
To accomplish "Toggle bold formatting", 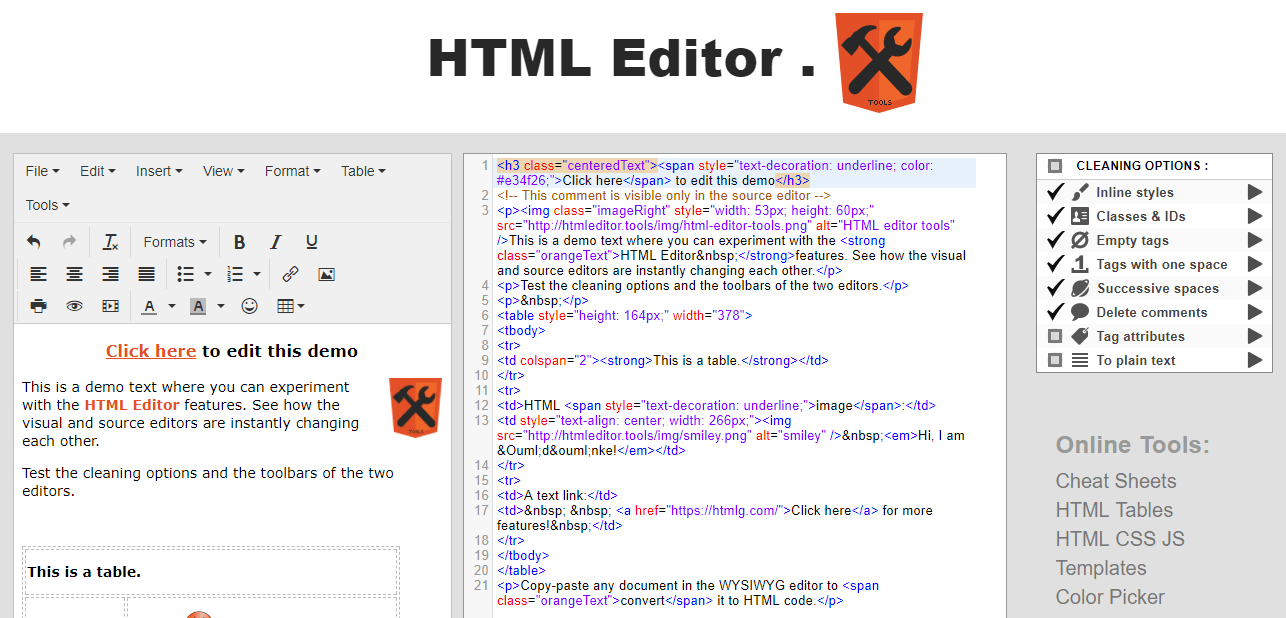I will tap(239, 241).
